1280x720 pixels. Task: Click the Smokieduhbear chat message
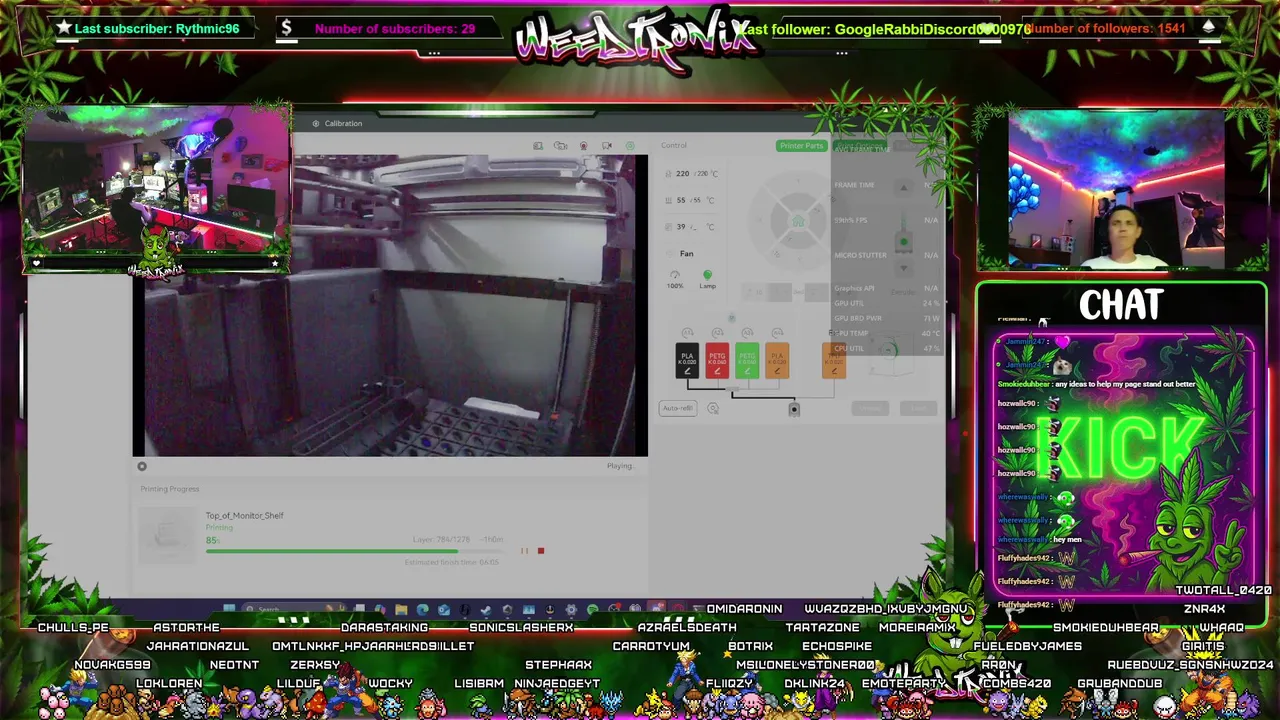1097,384
